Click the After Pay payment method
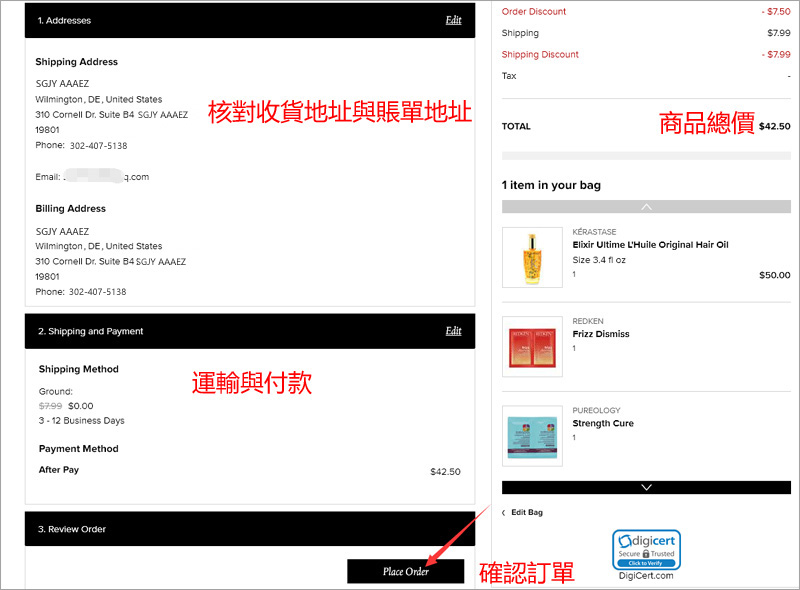Viewport: 800px width, 590px height. pyautogui.click(x=59, y=470)
